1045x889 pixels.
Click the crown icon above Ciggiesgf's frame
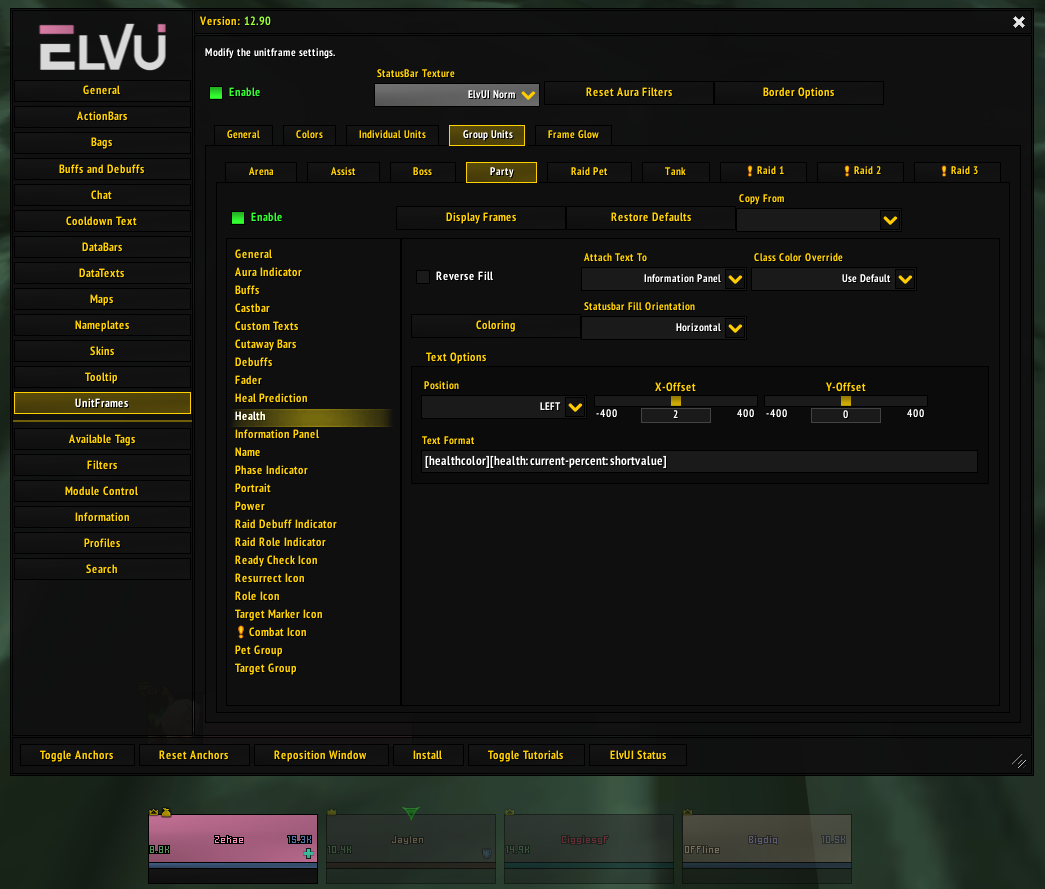(510, 812)
